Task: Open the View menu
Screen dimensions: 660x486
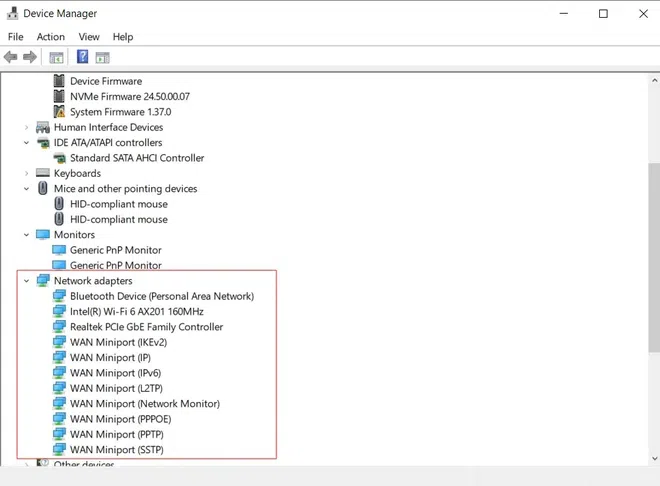Action: 89,37
